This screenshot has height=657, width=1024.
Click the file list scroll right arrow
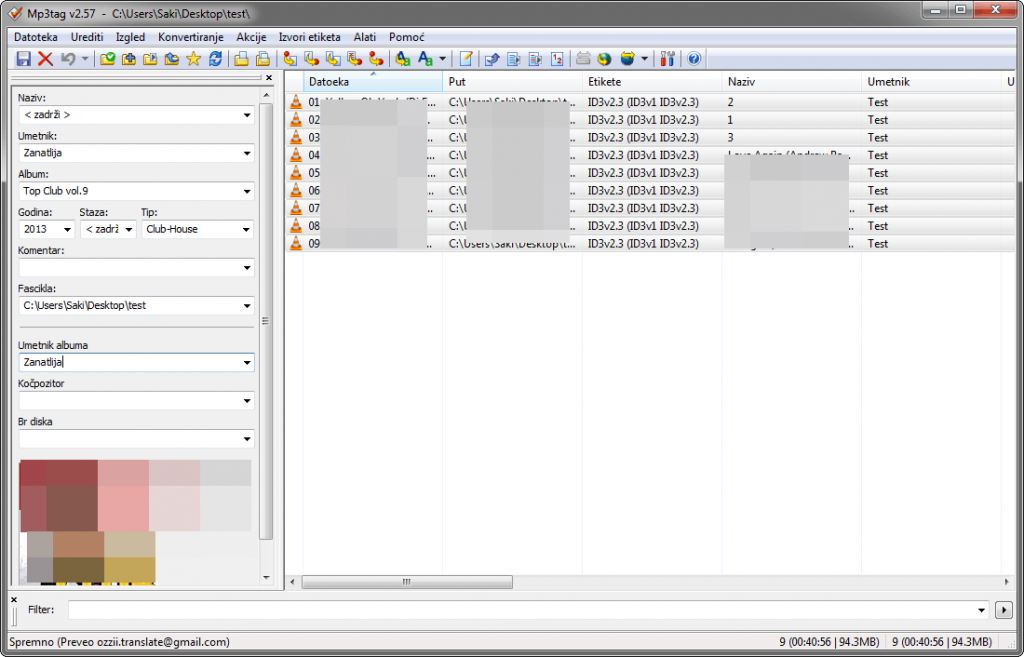pyautogui.click(x=1007, y=581)
